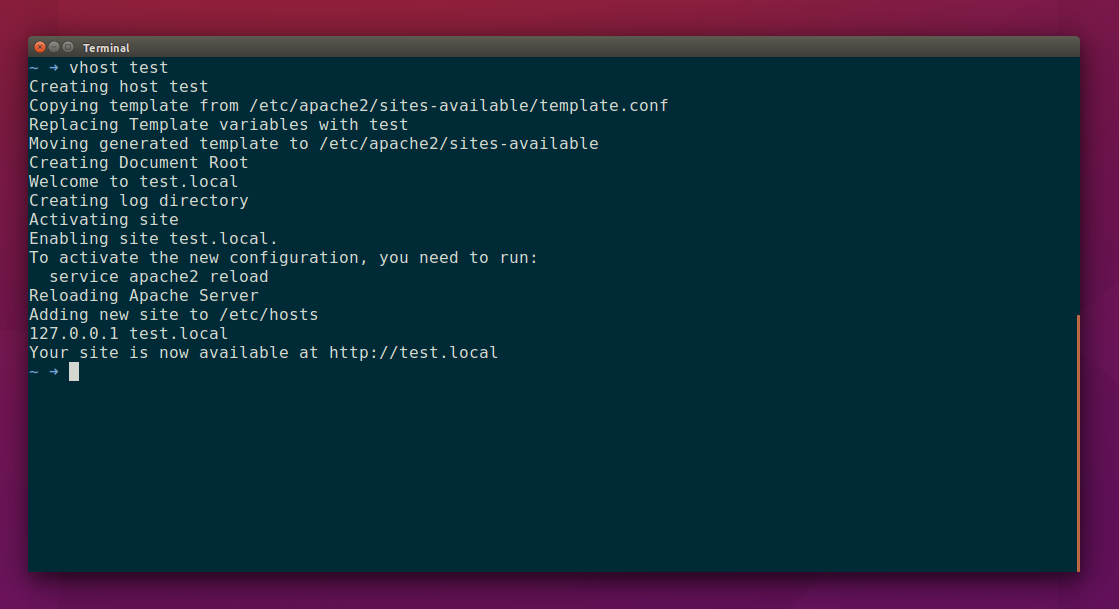Click the /etc/apache2/sites-available directory path

point(461,143)
